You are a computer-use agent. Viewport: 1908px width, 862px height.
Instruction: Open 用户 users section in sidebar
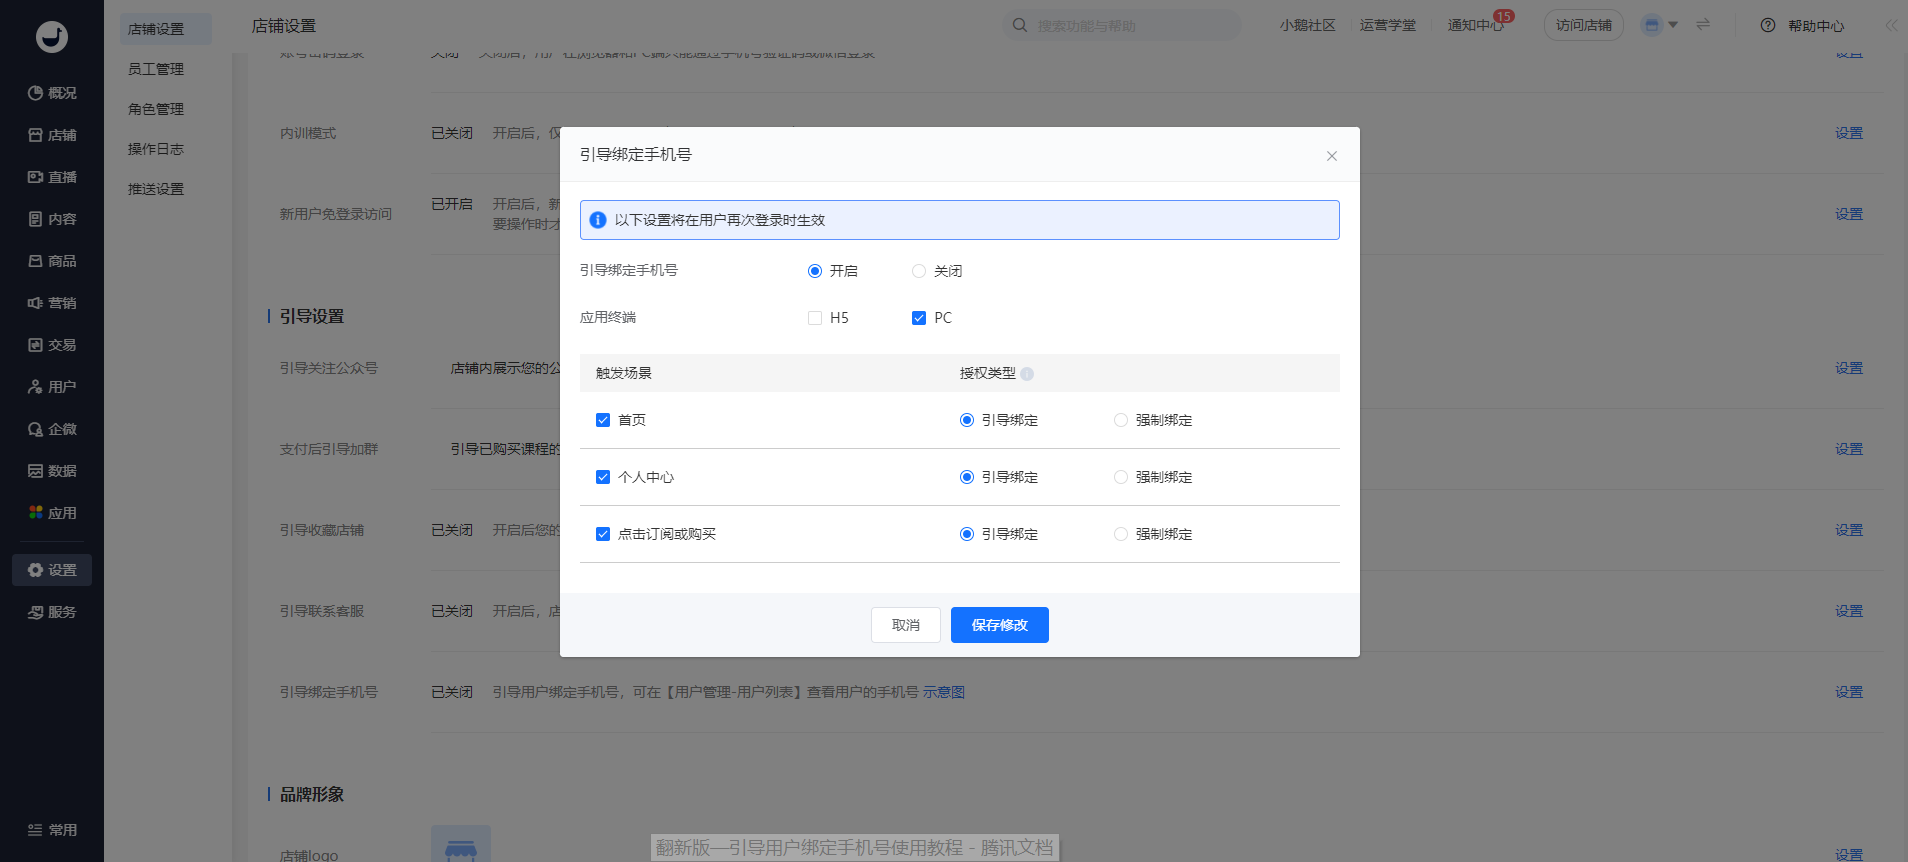[x=52, y=387]
